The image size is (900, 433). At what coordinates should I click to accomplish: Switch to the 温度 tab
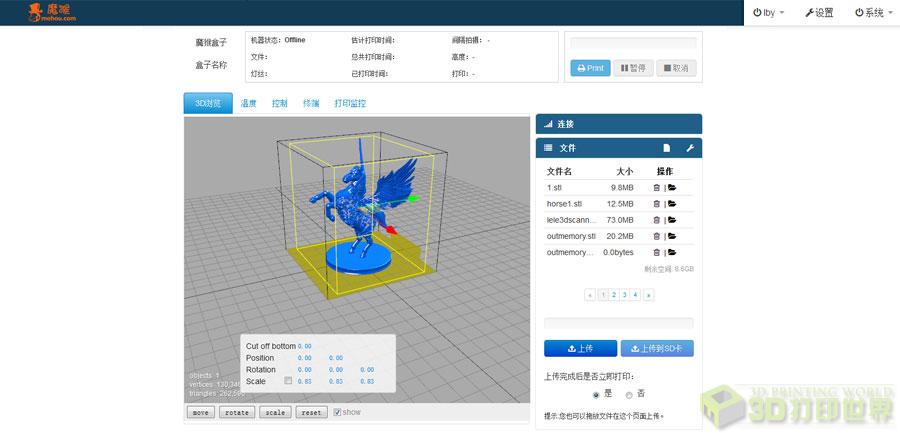[x=249, y=103]
